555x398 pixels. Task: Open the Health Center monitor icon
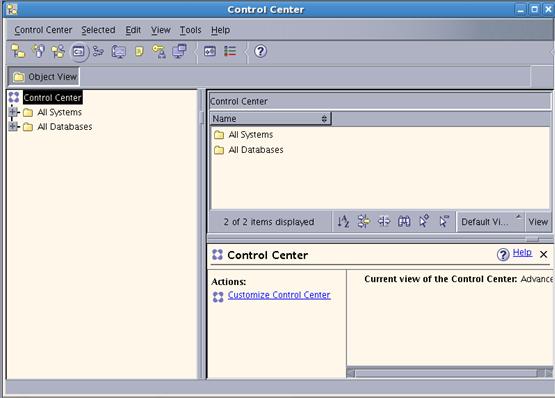pyautogui.click(x=119, y=51)
